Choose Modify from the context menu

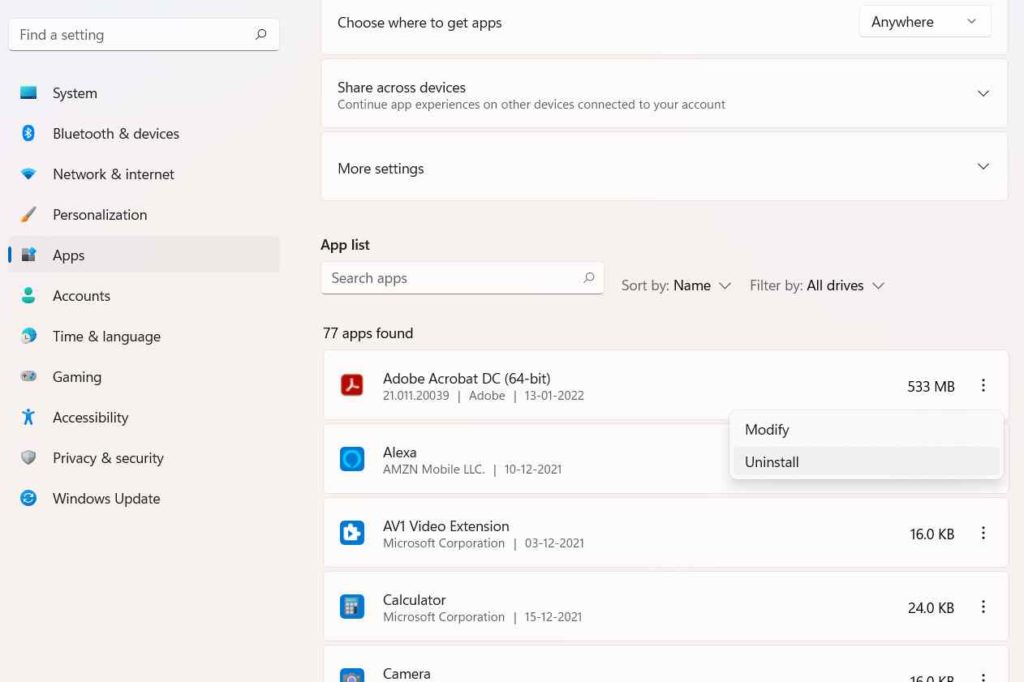pos(866,430)
